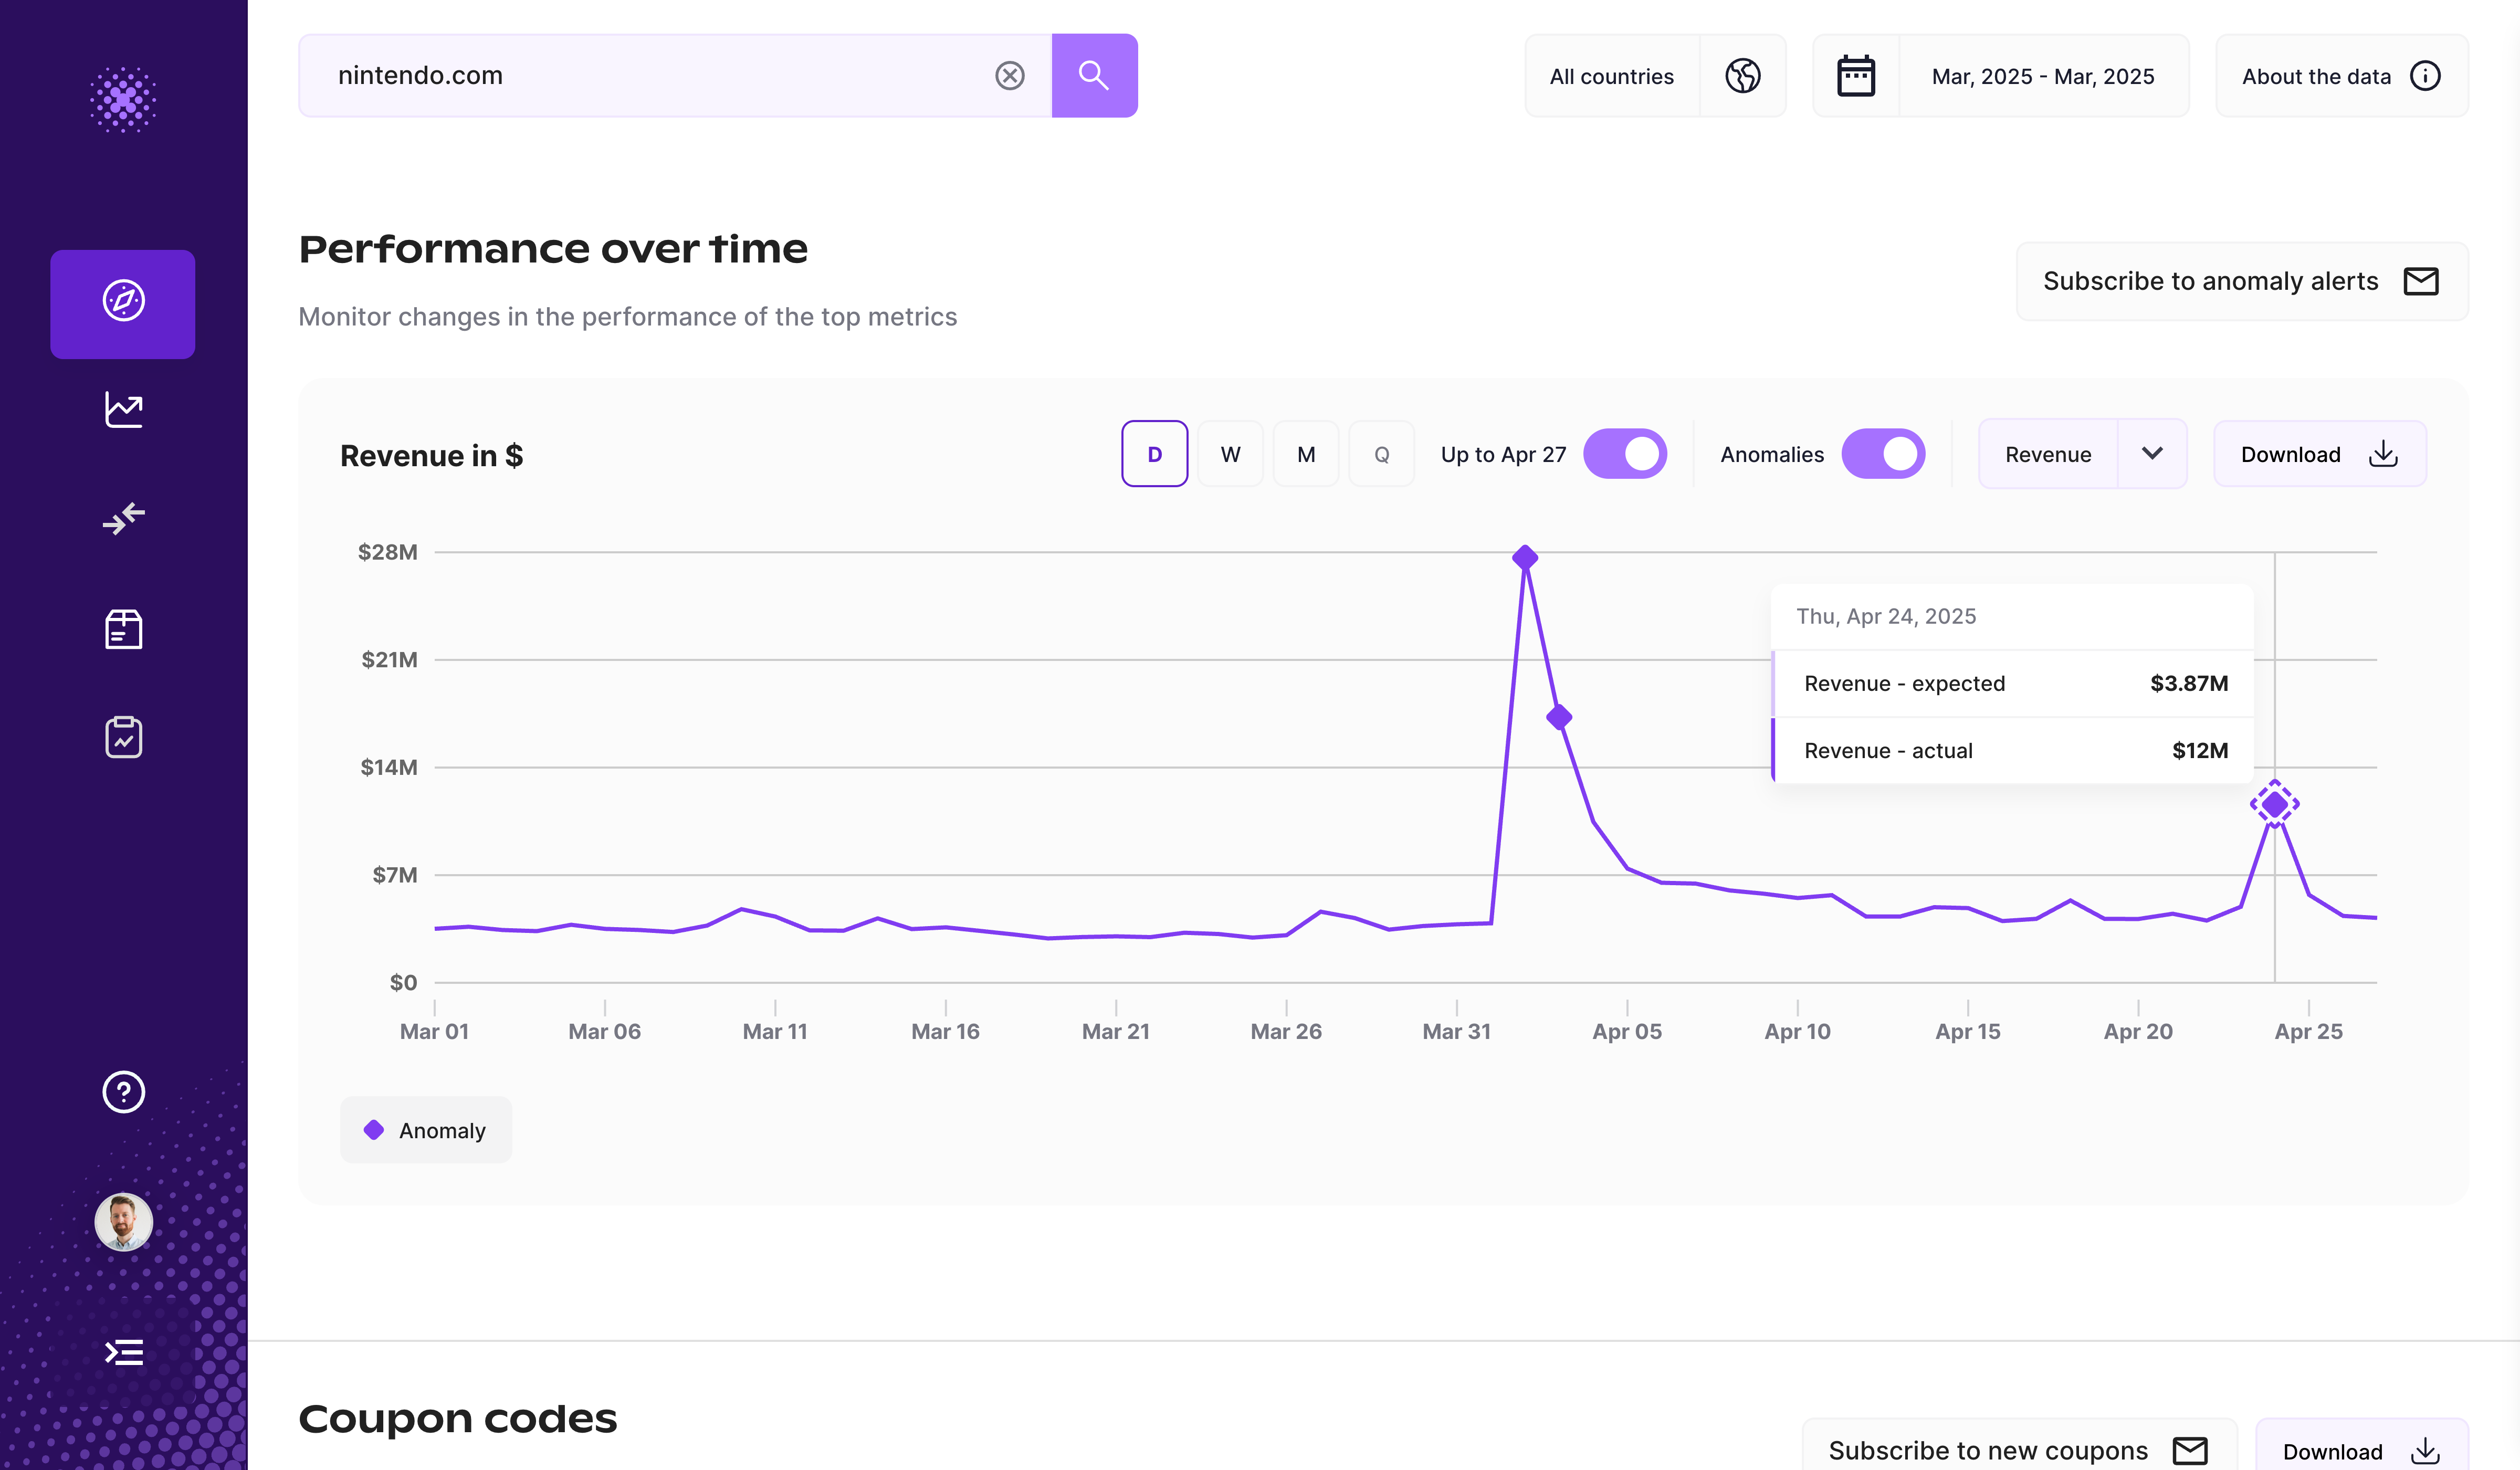Open the Mar, 2025 - Mar, 2025 date range

coord(2043,76)
